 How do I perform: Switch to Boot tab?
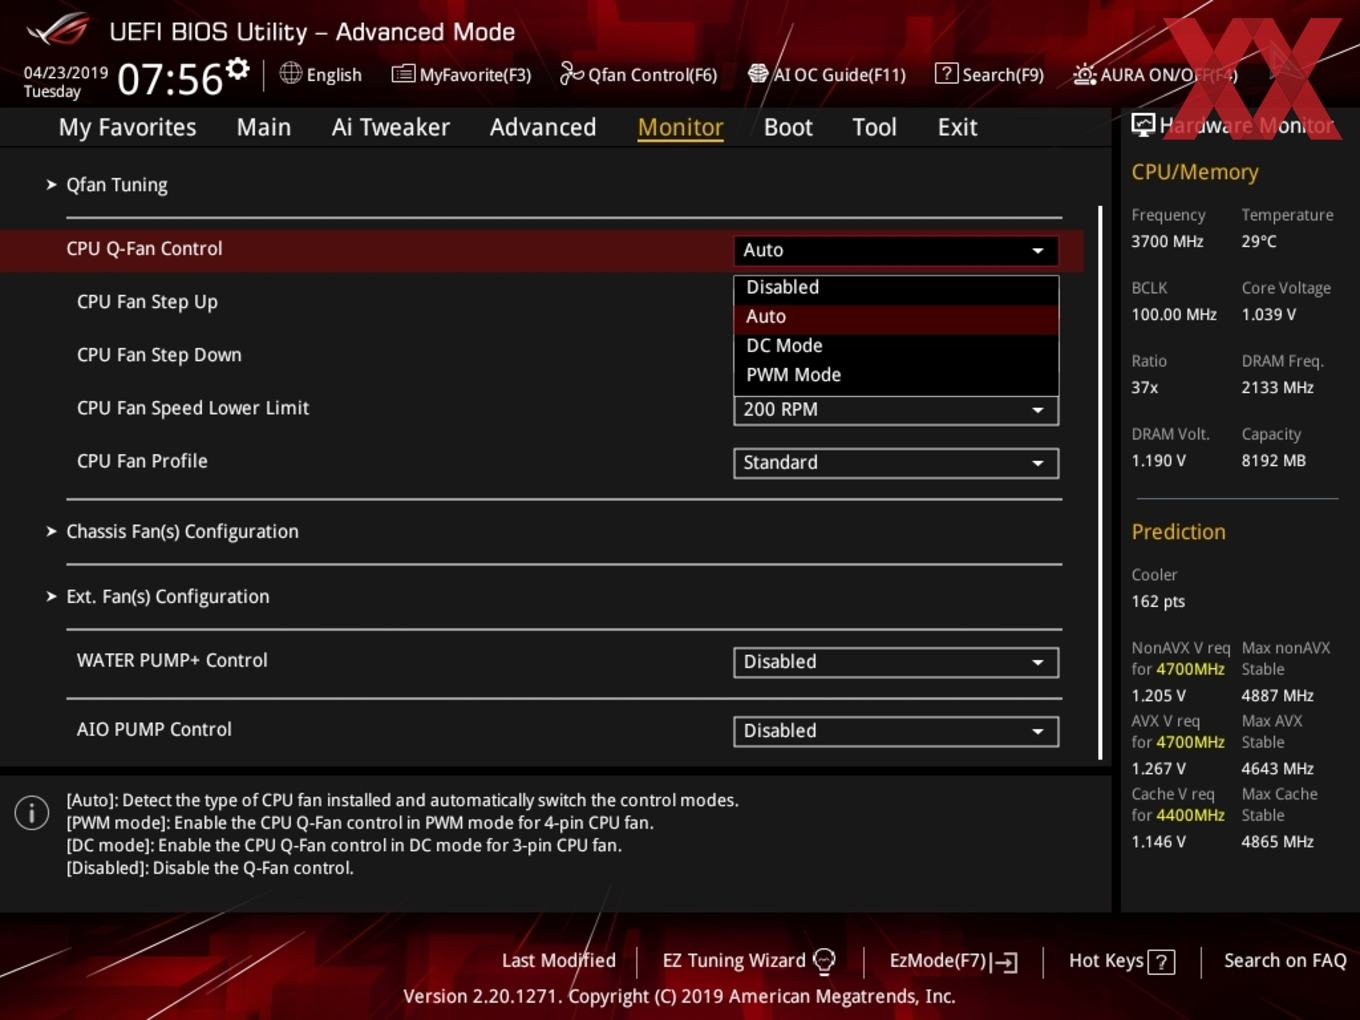[x=788, y=127]
